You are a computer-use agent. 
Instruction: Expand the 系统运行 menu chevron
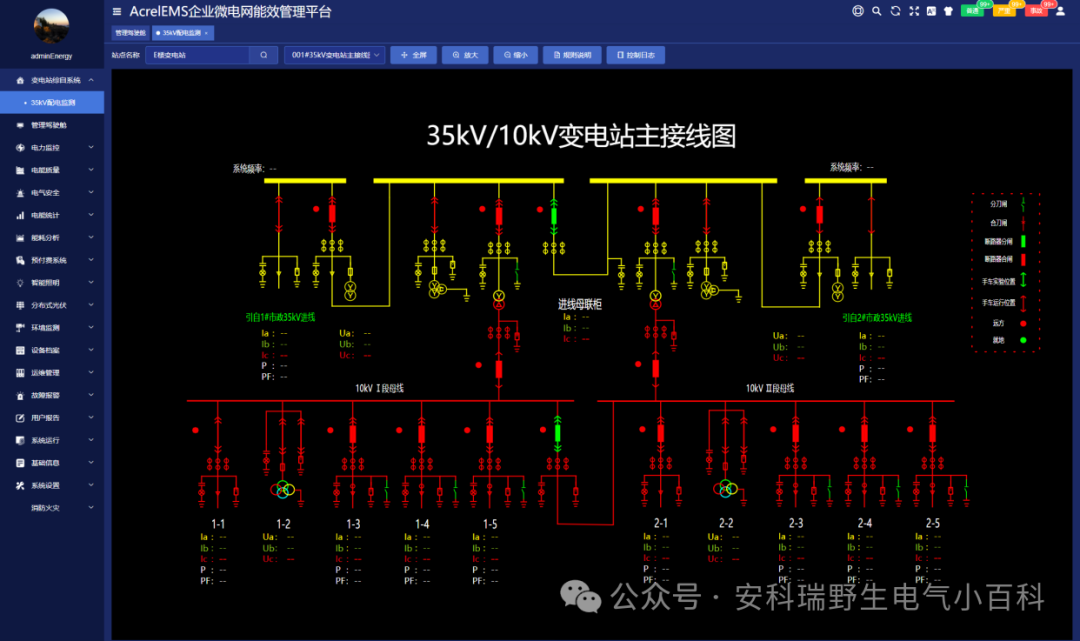(91, 440)
